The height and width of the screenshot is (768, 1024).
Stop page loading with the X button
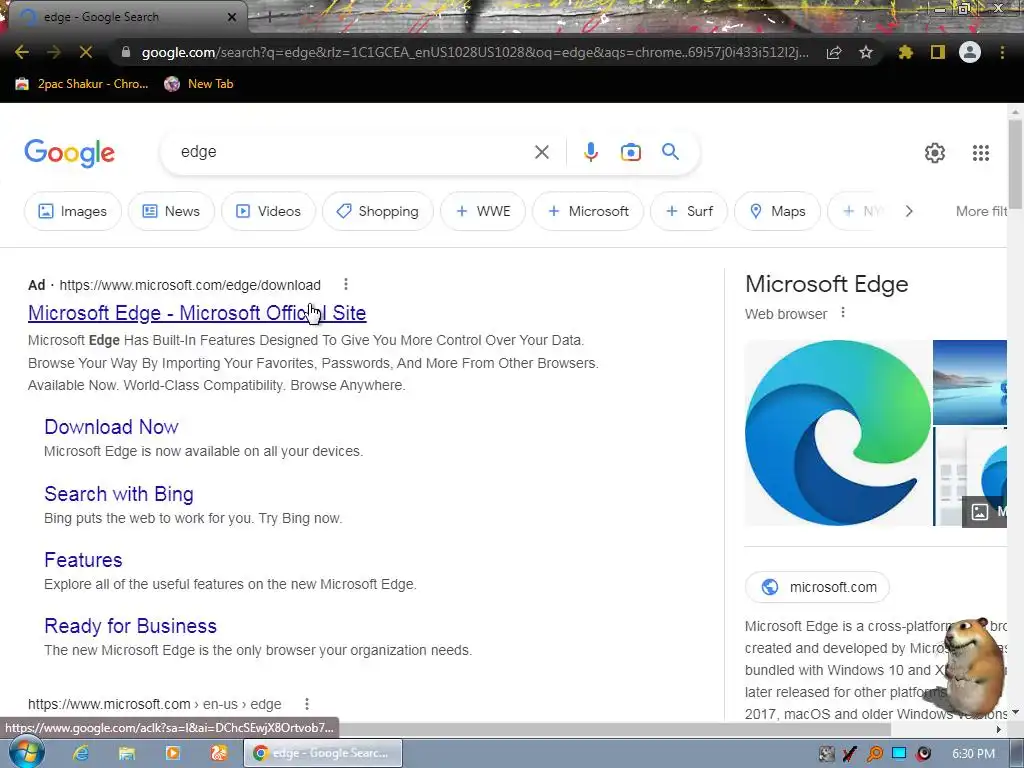(86, 52)
